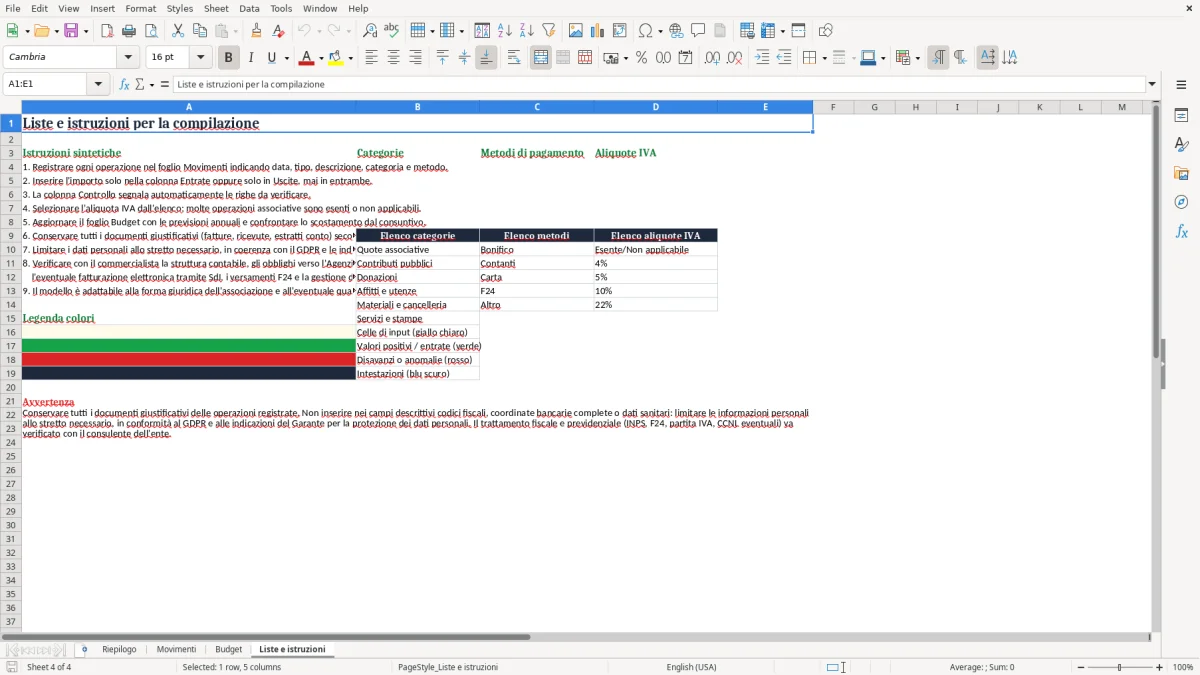Insert a hyperlink

tap(676, 31)
